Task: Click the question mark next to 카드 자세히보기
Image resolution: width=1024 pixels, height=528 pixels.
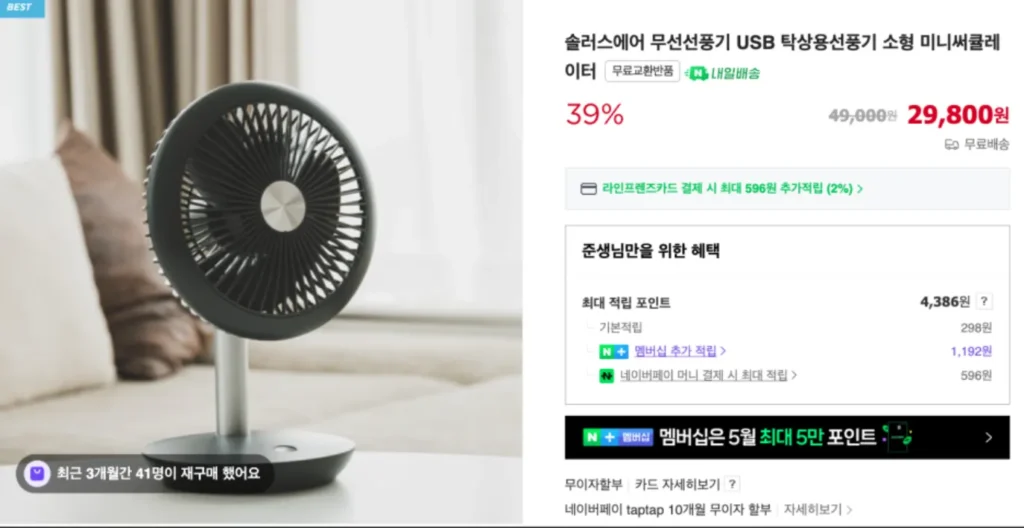Action: click(732, 484)
